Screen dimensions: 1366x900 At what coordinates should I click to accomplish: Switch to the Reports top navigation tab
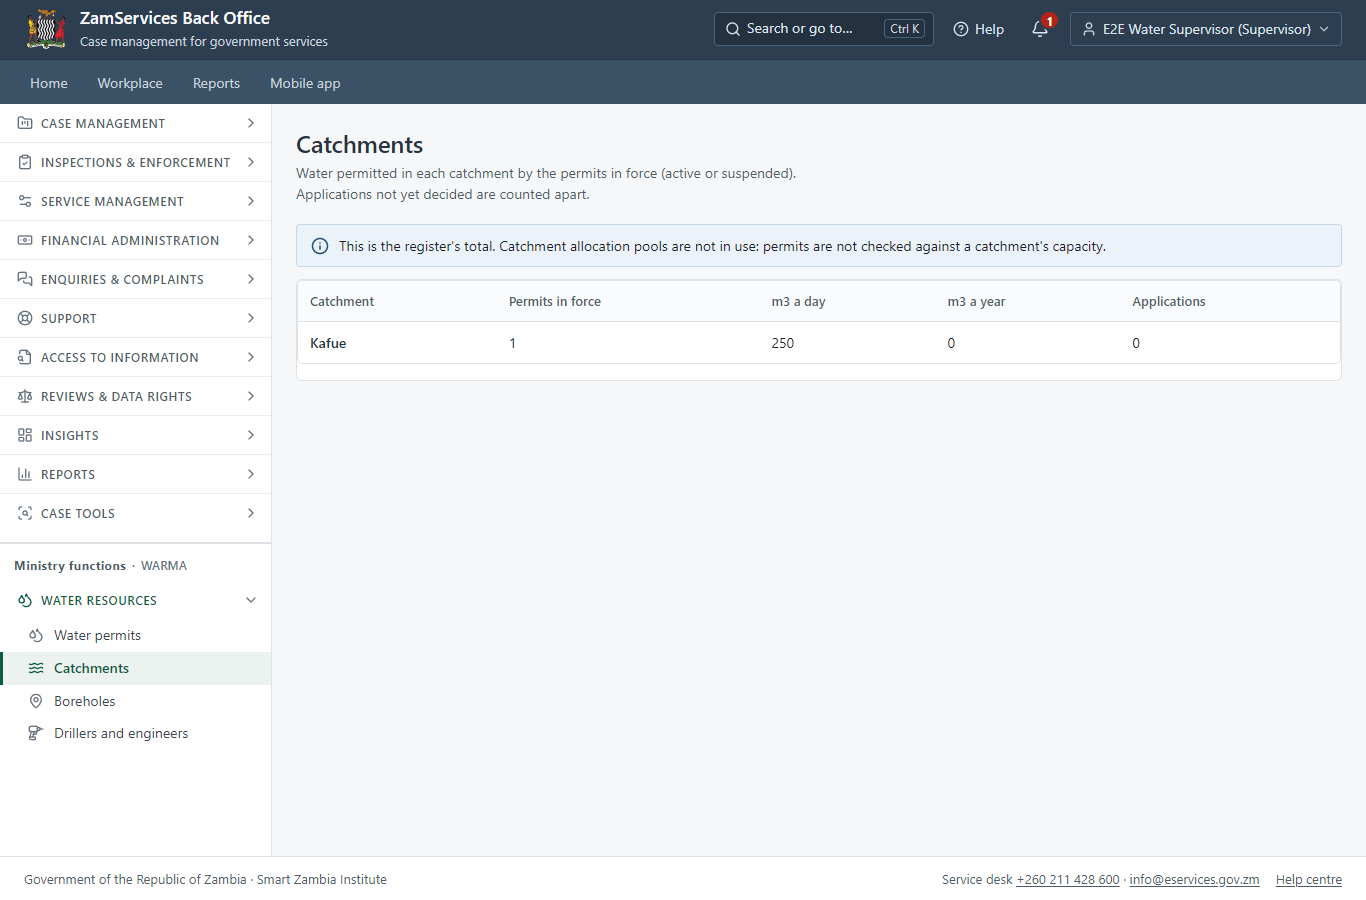coord(216,83)
